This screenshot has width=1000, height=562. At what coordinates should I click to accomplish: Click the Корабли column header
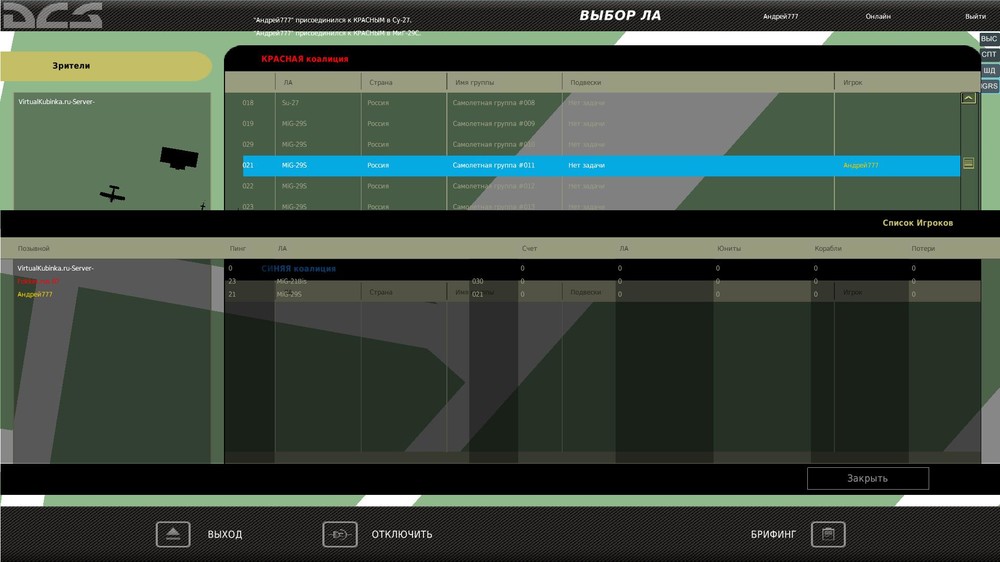[x=828, y=249]
